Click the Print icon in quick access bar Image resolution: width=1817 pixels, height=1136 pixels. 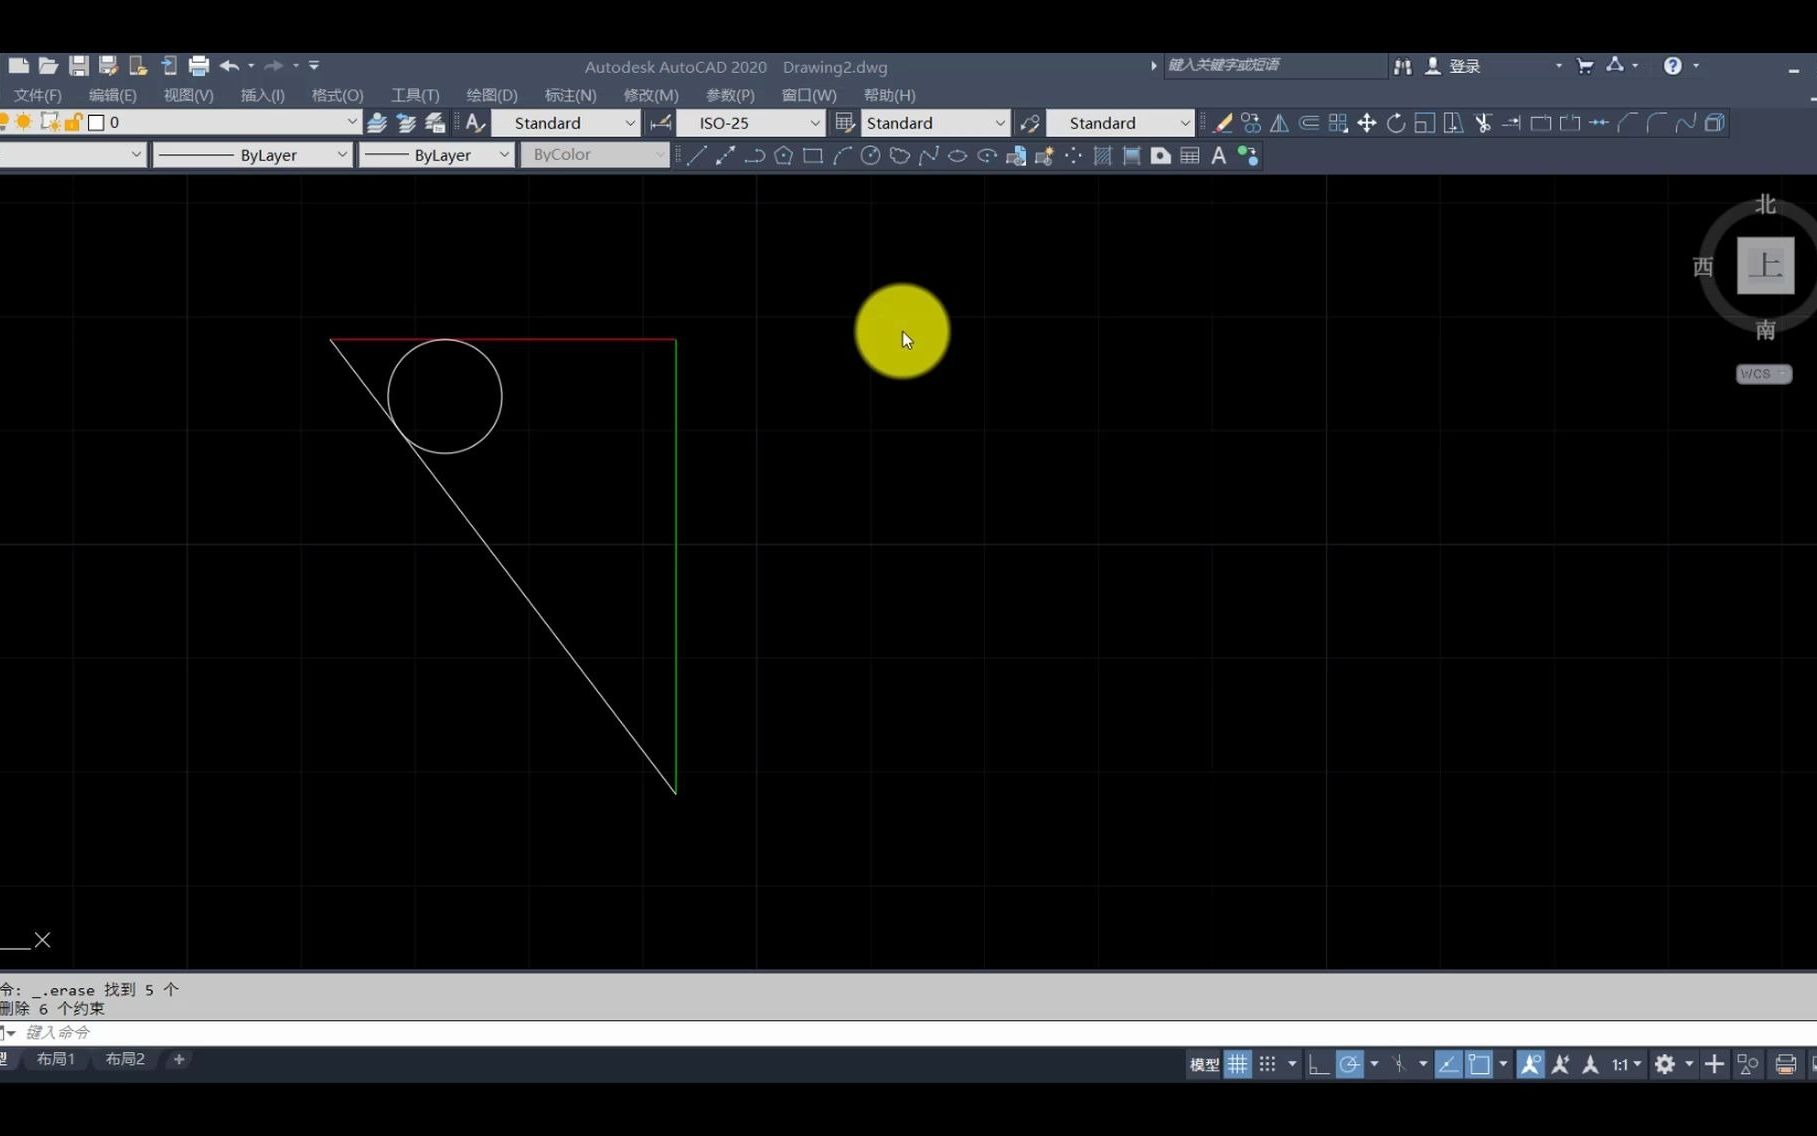click(198, 66)
